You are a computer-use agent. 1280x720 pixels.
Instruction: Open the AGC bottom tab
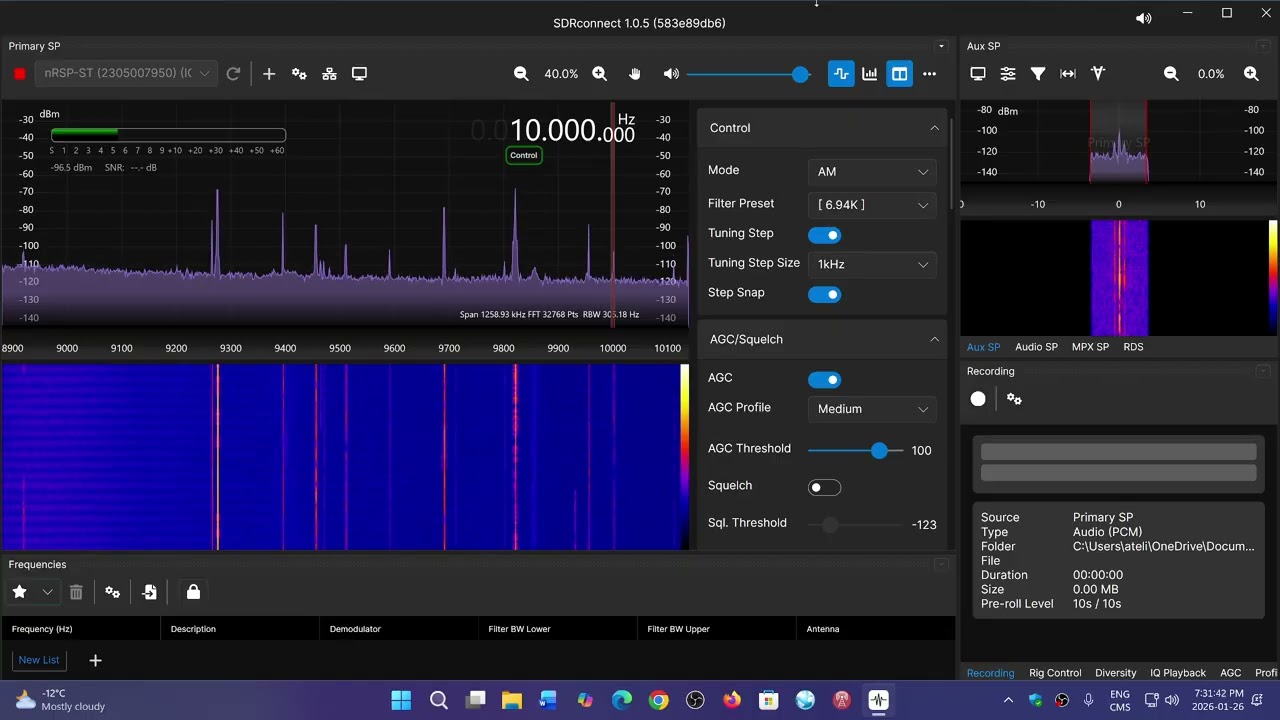(1230, 673)
